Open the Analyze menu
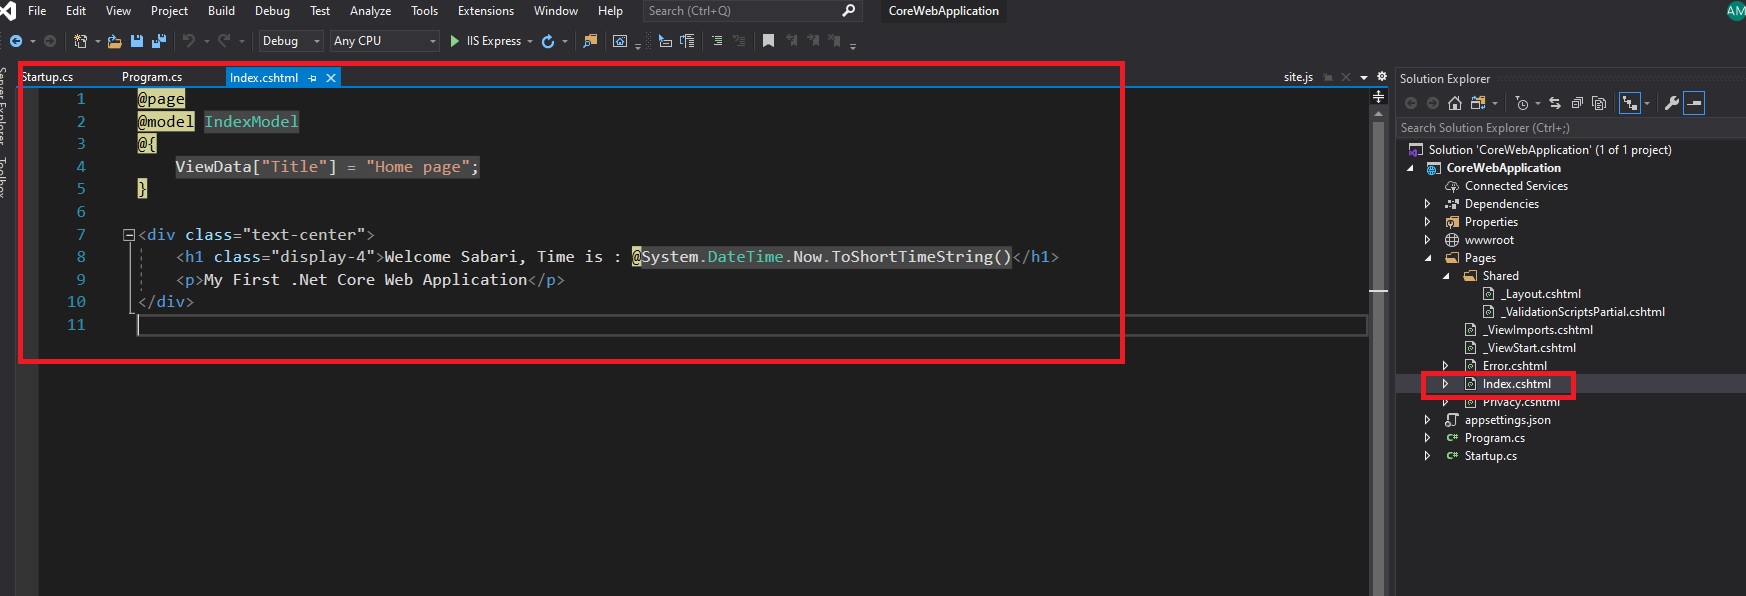Image resolution: width=1746 pixels, height=596 pixels. pyautogui.click(x=370, y=11)
